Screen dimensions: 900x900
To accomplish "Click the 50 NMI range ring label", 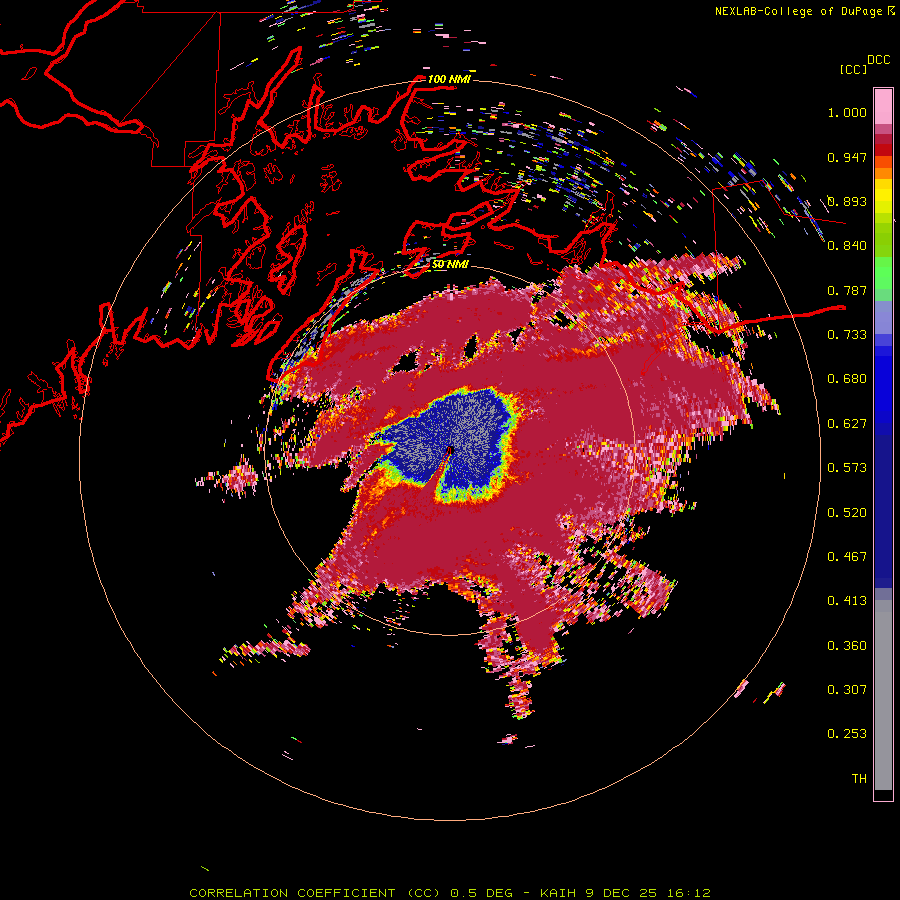I will [x=450, y=265].
